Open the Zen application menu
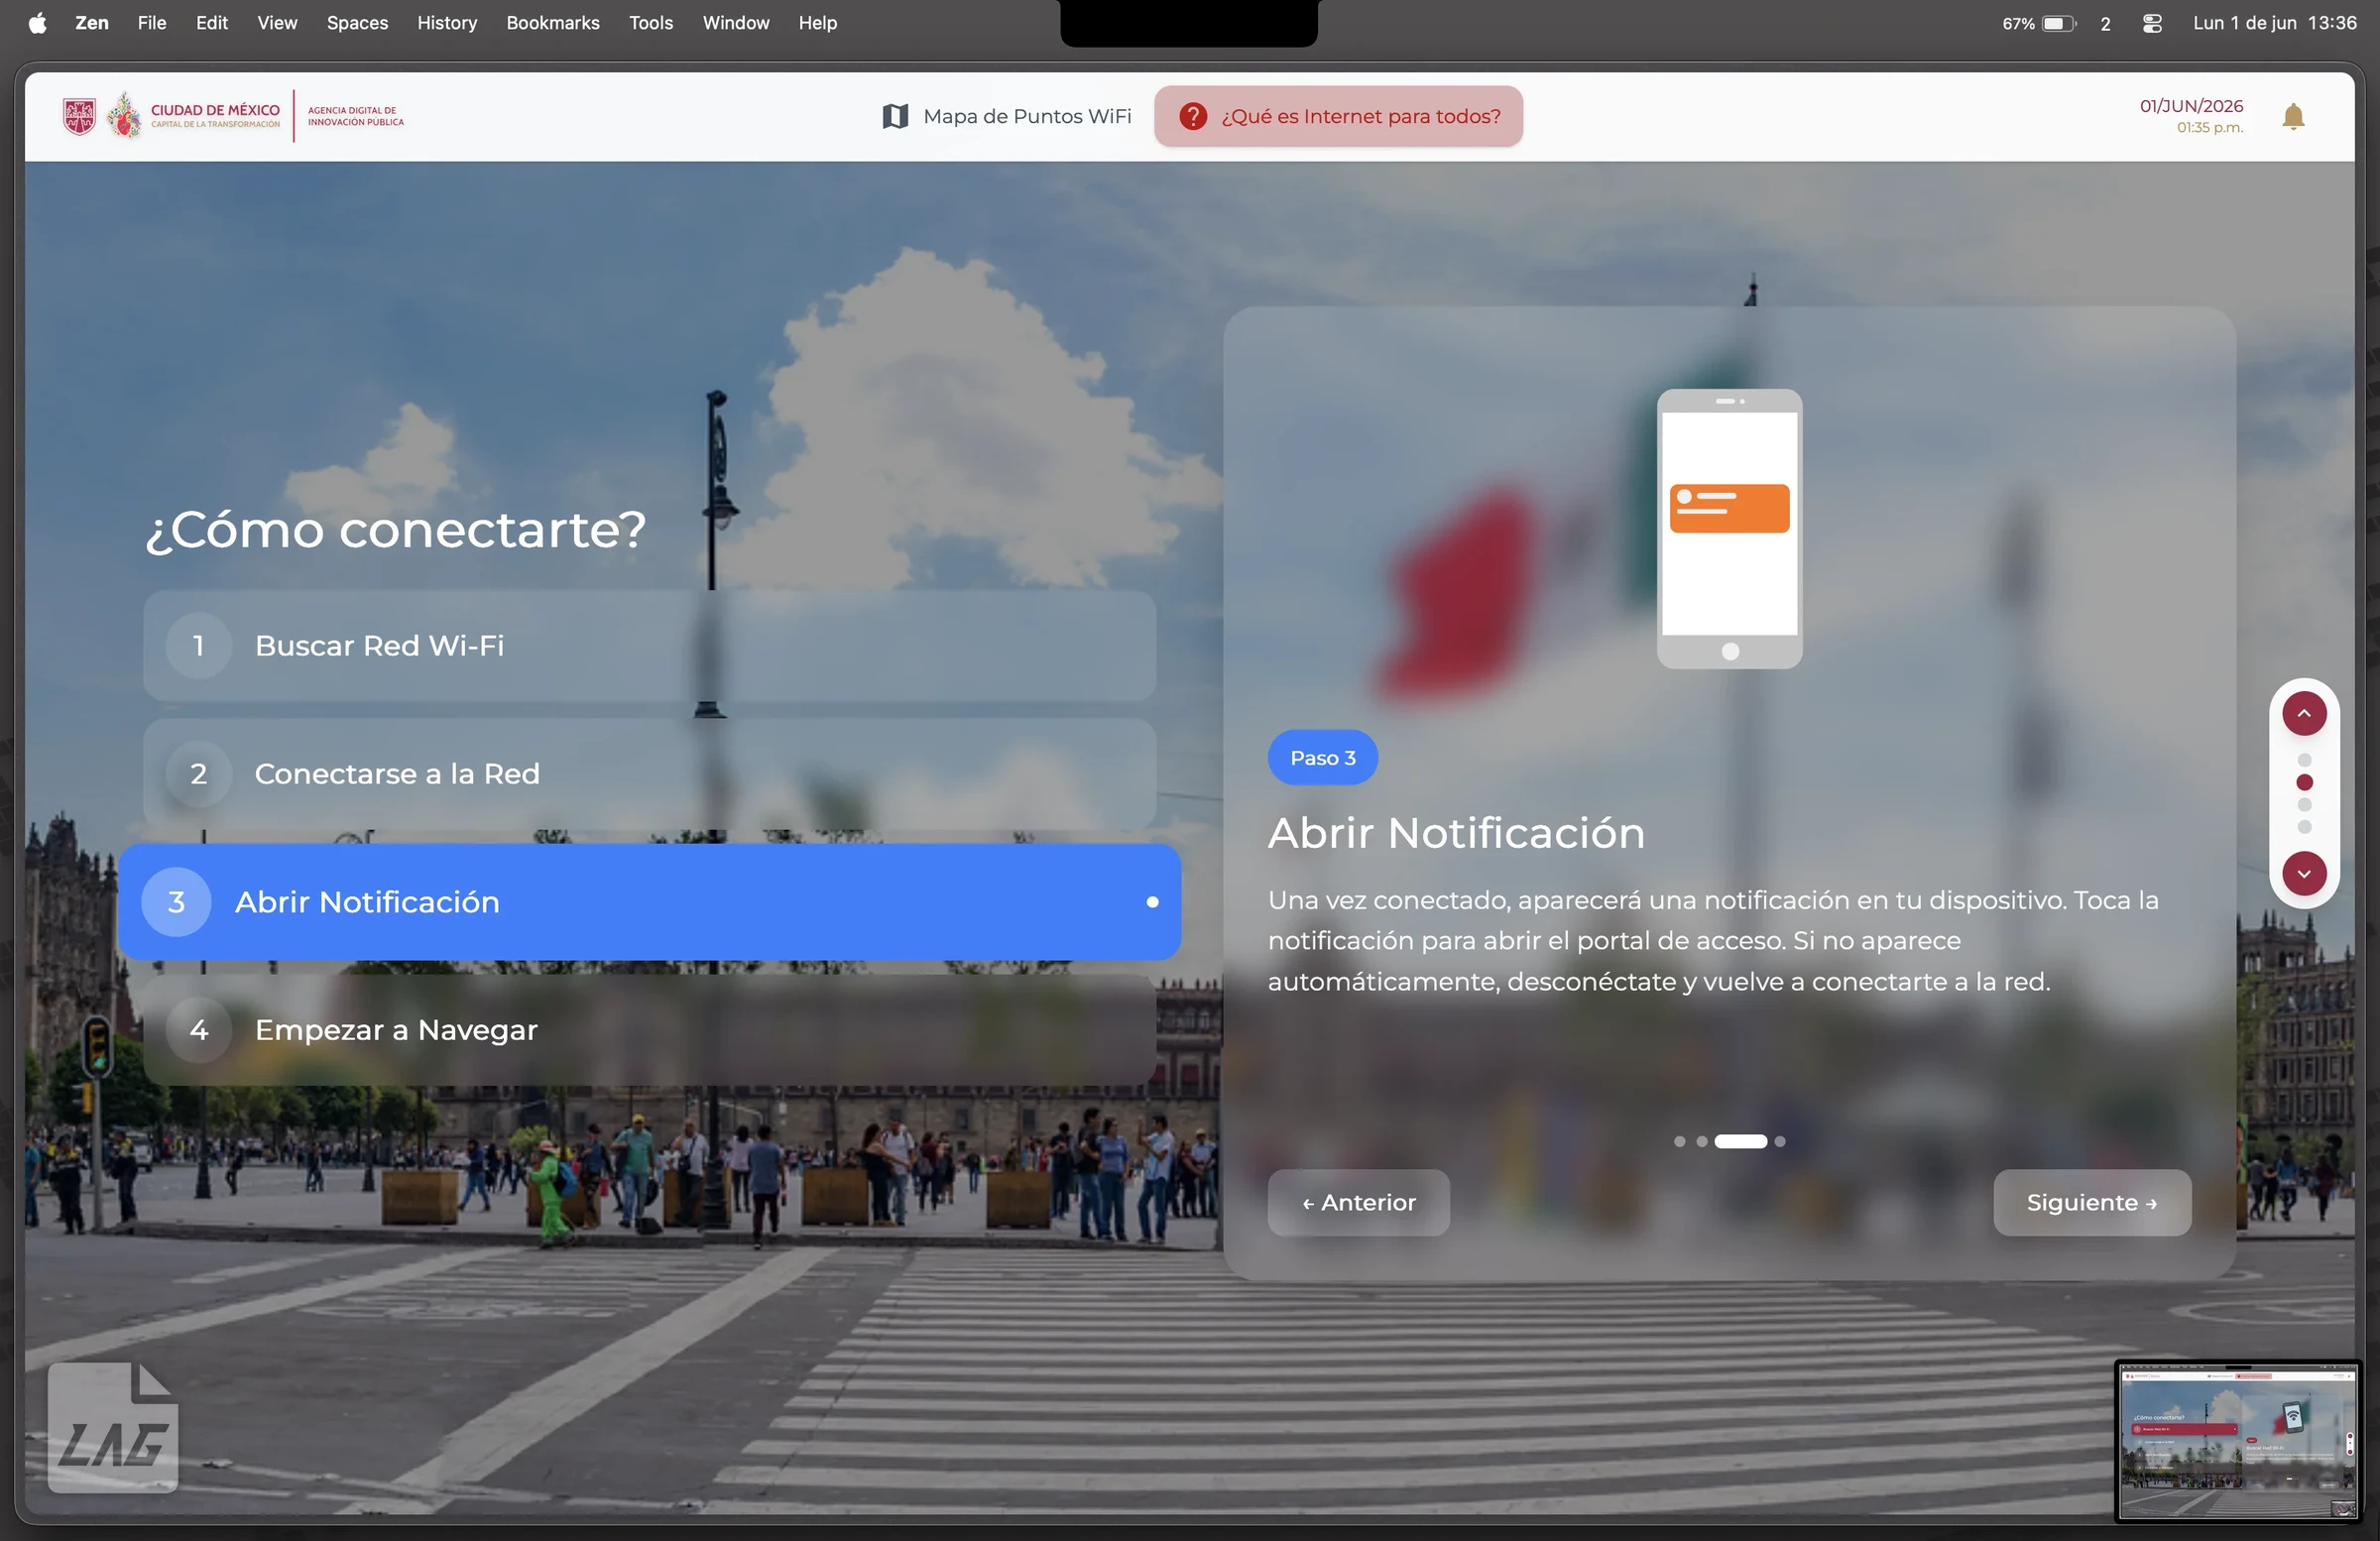The height and width of the screenshot is (1541, 2380). tap(92, 23)
